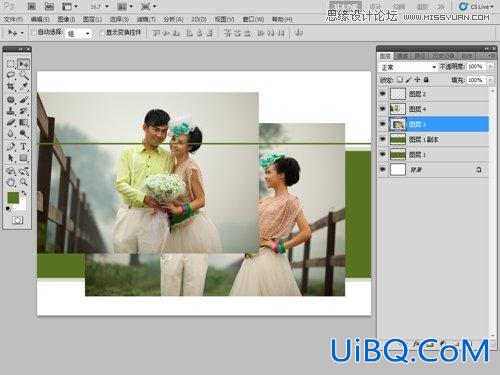The width and height of the screenshot is (500, 375).
Task: Open the Image menu (图像)
Action: [x=66, y=20]
